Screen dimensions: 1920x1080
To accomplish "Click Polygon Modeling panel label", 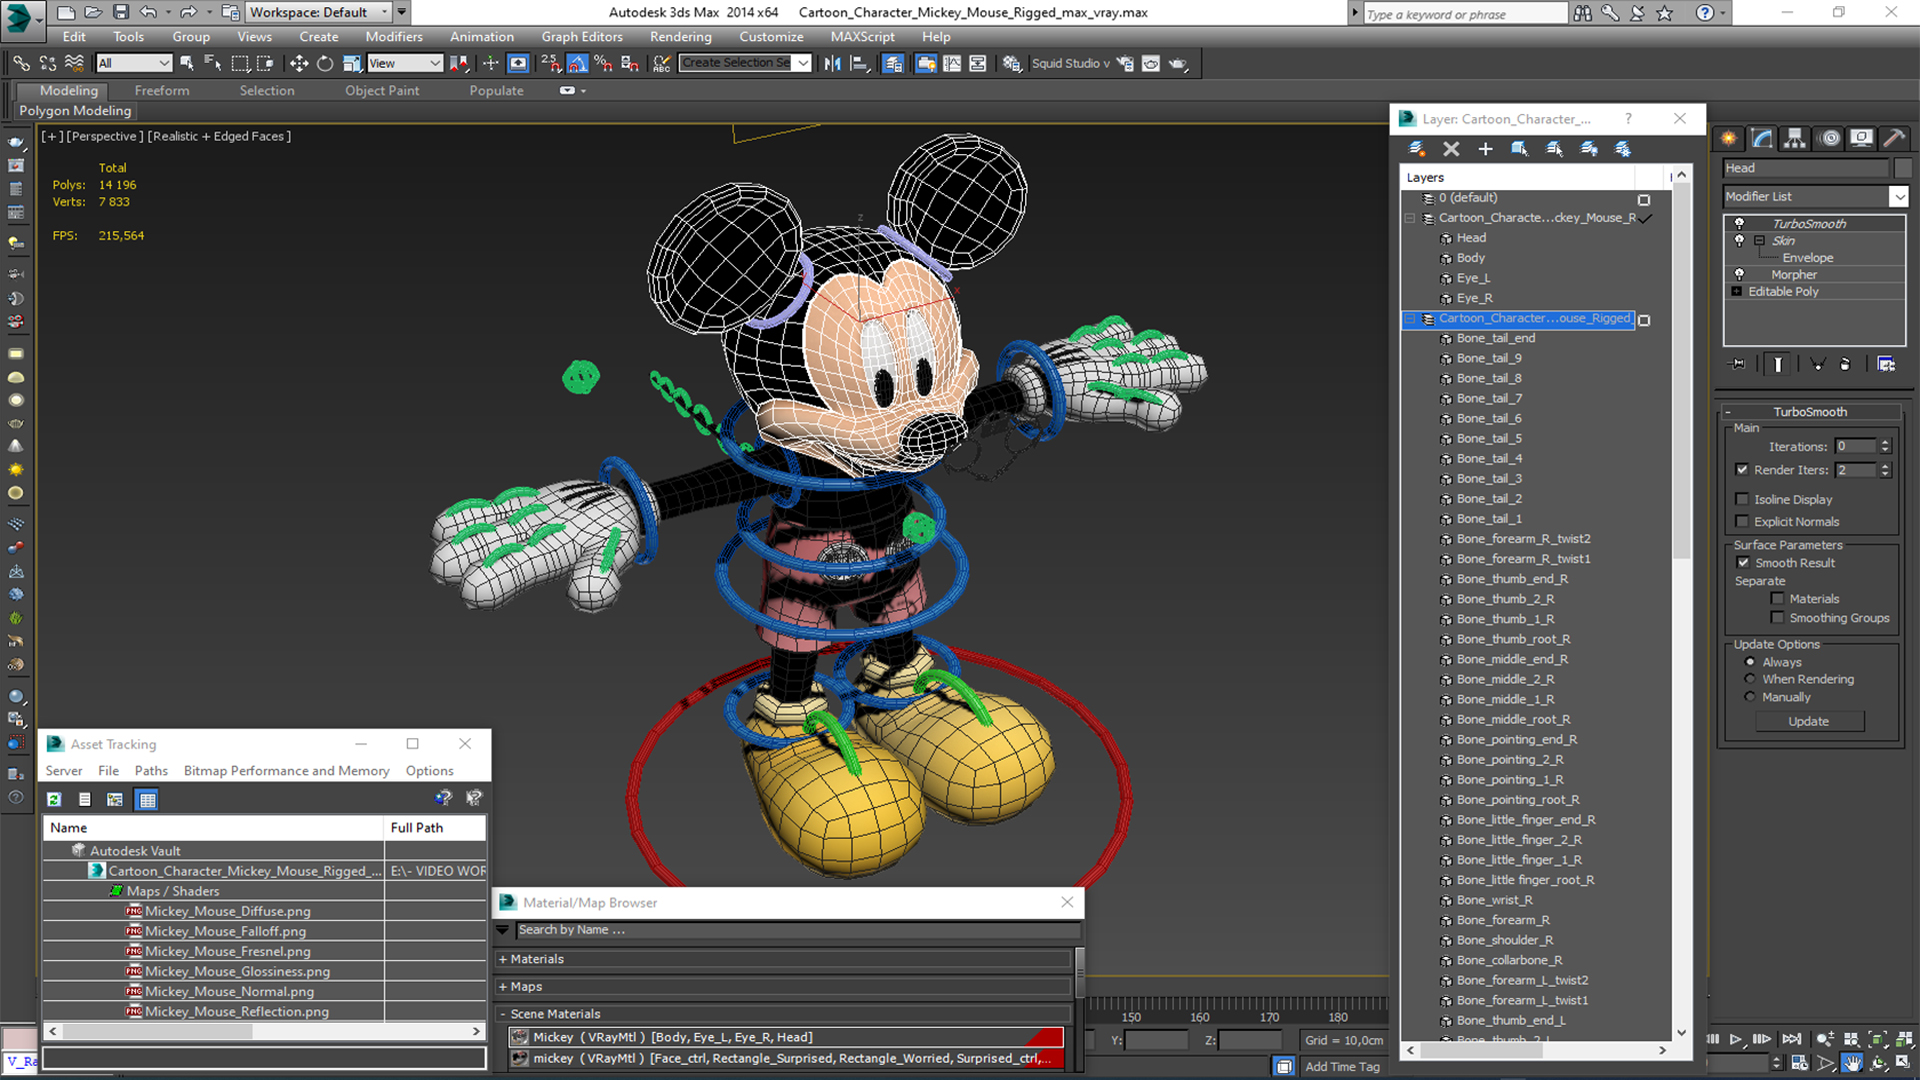I will pyautogui.click(x=75, y=111).
